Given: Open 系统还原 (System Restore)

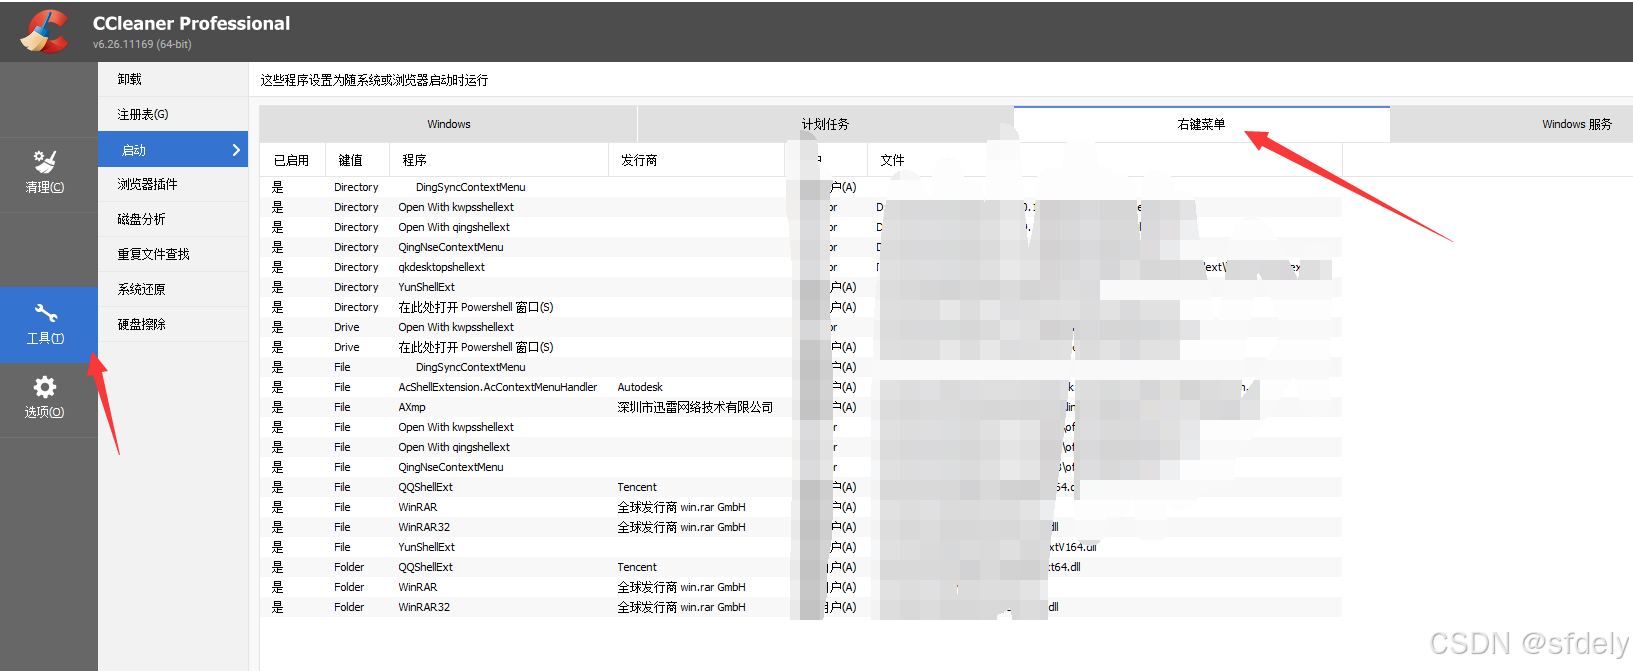Looking at the screenshot, I should [x=141, y=289].
